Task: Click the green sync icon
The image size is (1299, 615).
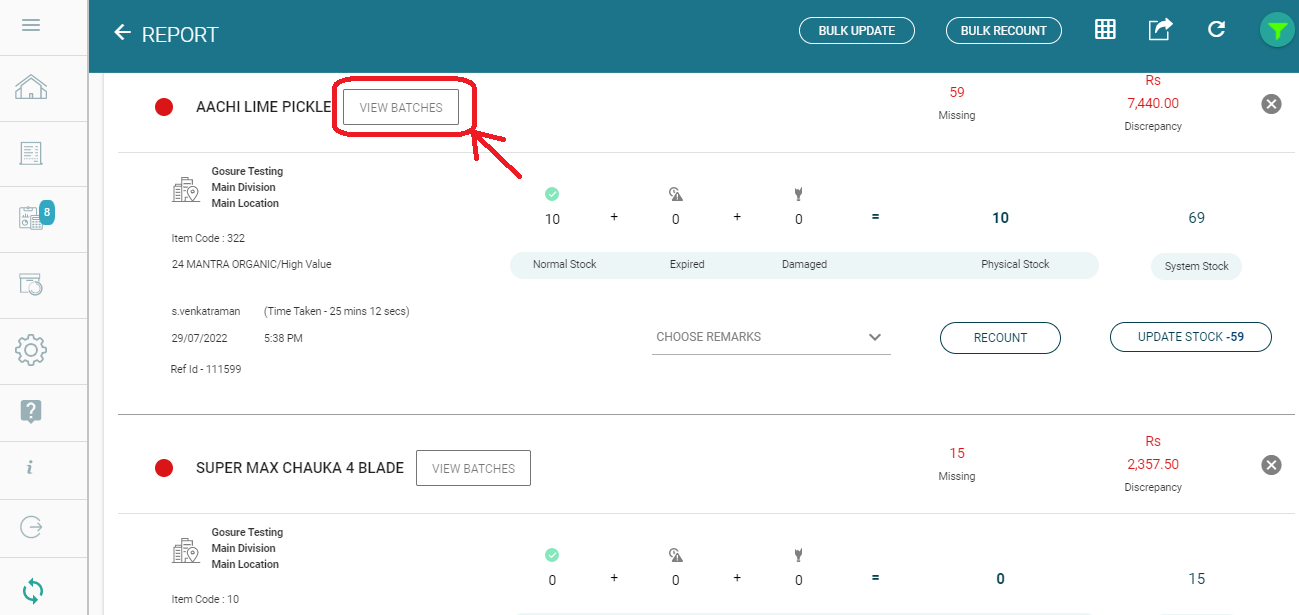Action: [33, 590]
